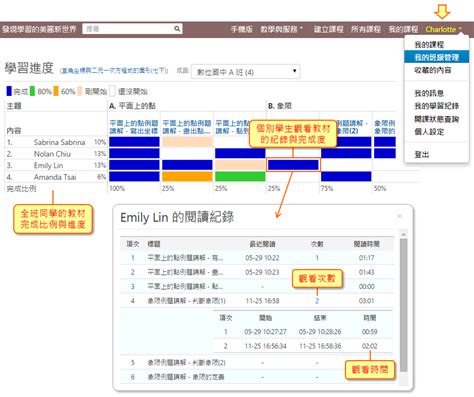This screenshot has width=474, height=397.
Task: Expand the 教學與服務 dropdown menu
Action: tap(282, 29)
